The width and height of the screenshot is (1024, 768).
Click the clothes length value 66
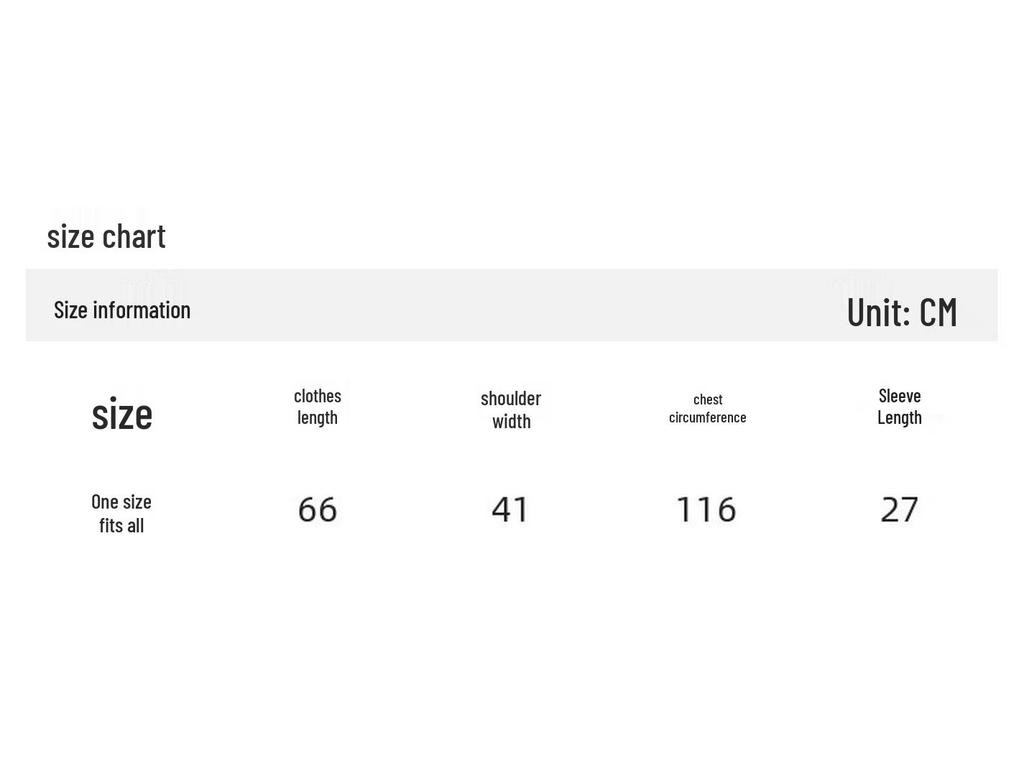[318, 510]
